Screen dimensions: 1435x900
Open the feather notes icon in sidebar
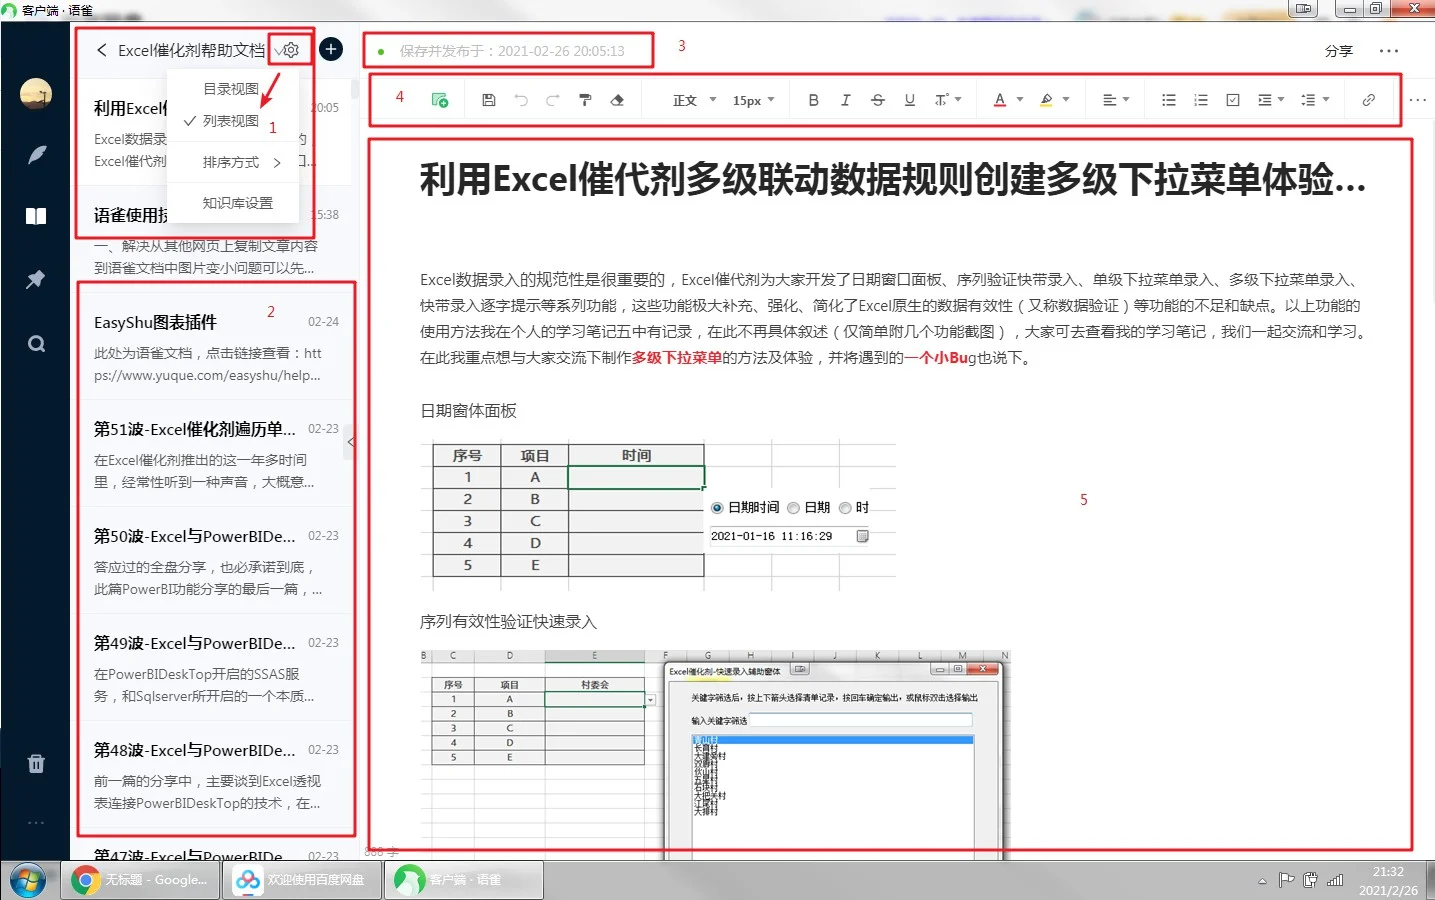(36, 155)
